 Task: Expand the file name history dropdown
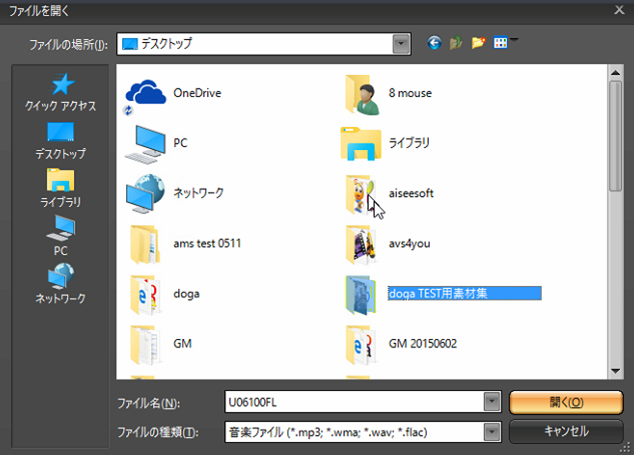(x=492, y=402)
